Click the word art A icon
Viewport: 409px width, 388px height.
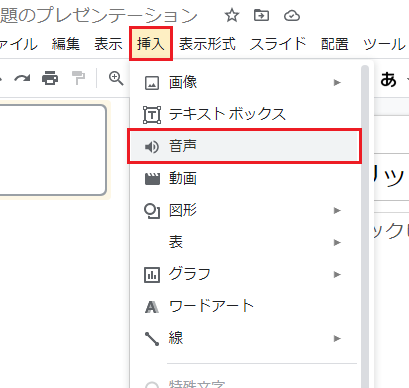[152, 307]
